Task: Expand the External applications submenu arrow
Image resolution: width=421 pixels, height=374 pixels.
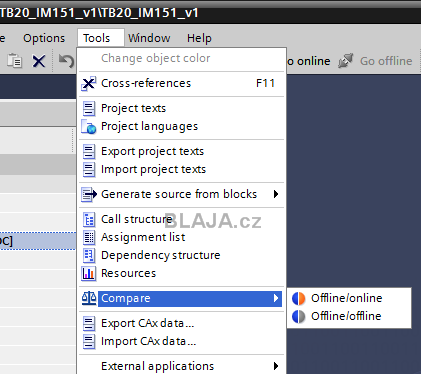Action: [276, 366]
